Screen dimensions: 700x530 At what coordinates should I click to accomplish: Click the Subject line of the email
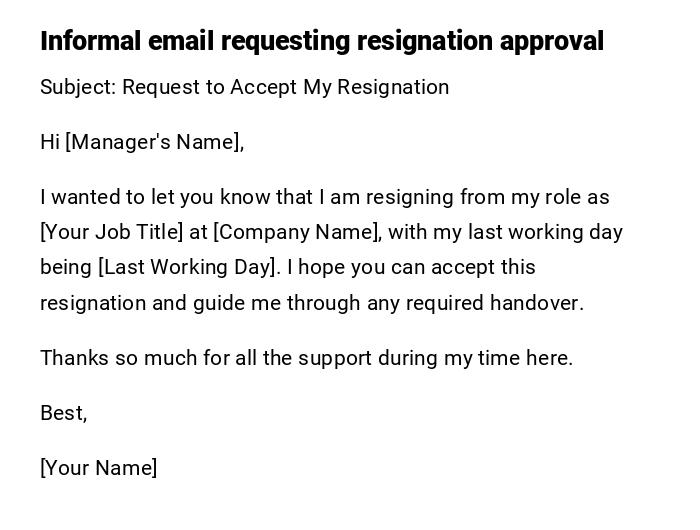tap(244, 87)
